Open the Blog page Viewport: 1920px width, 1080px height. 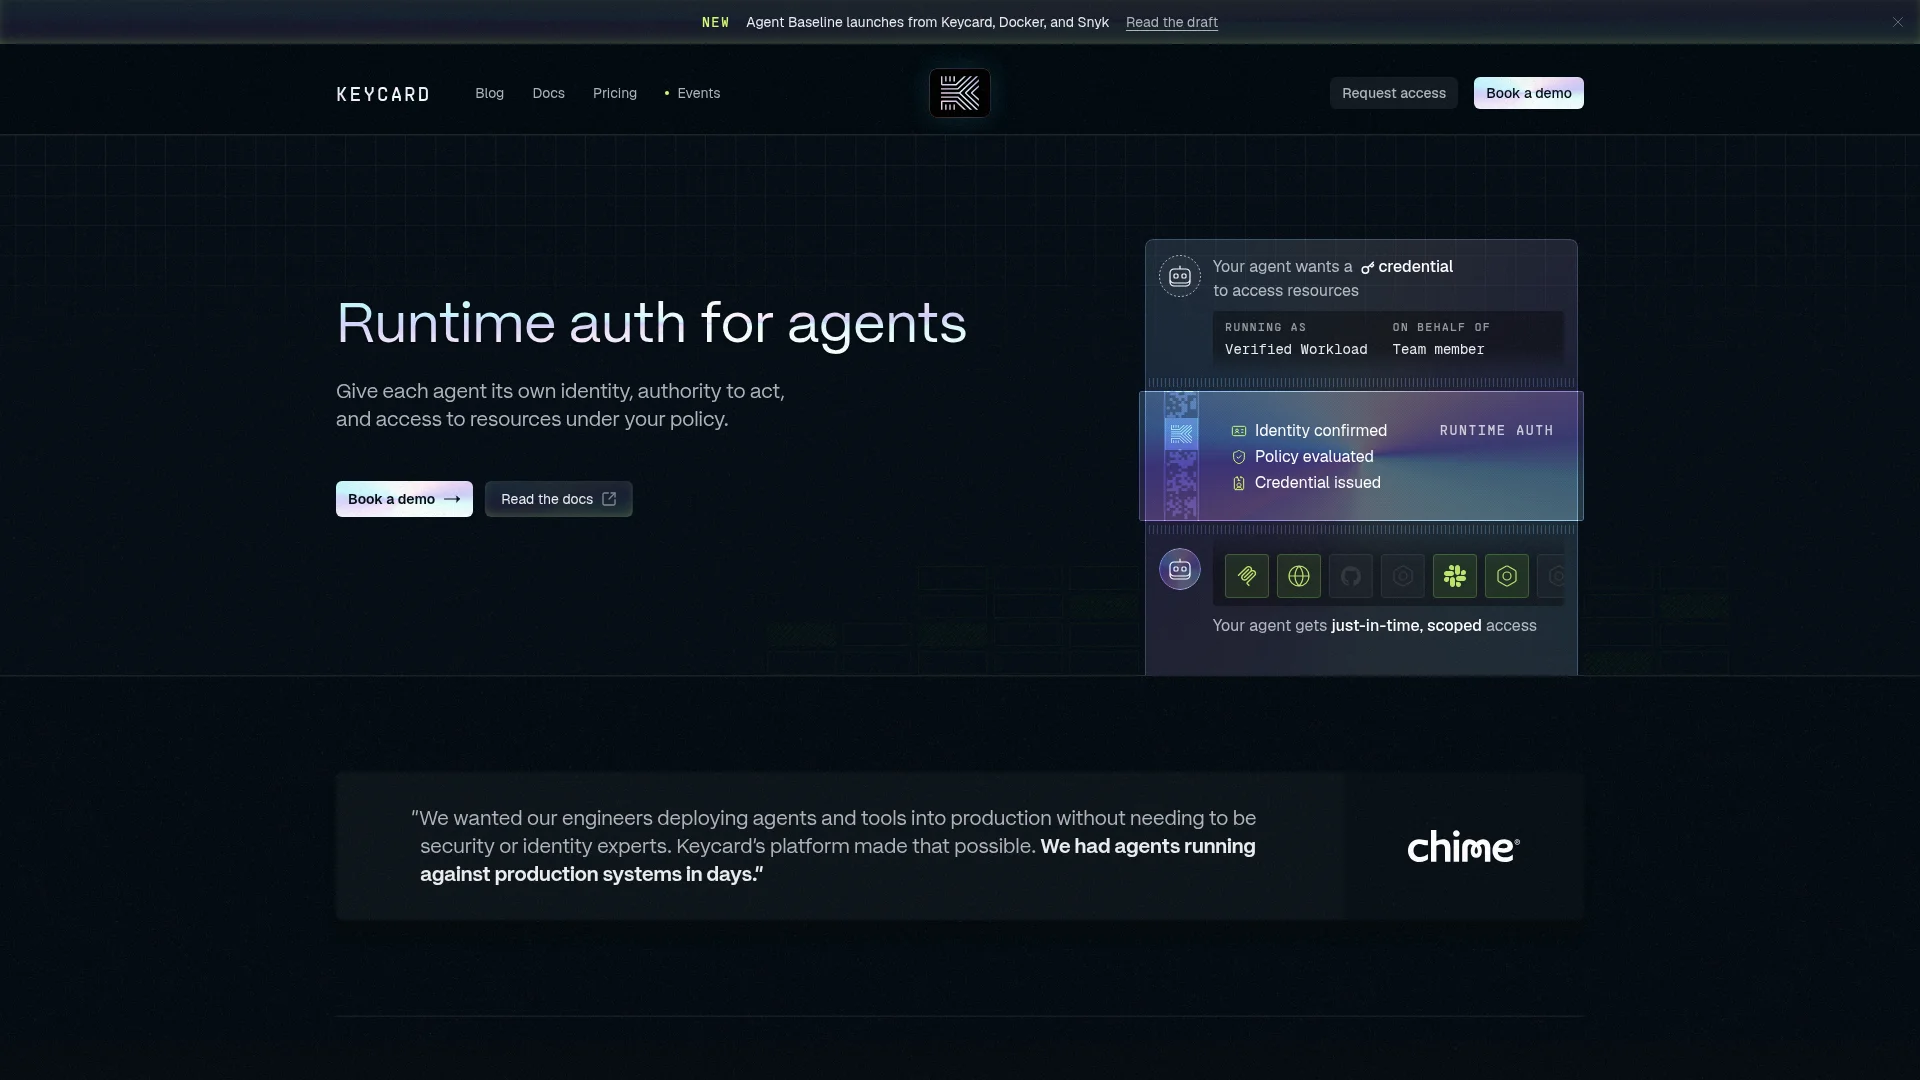click(489, 93)
